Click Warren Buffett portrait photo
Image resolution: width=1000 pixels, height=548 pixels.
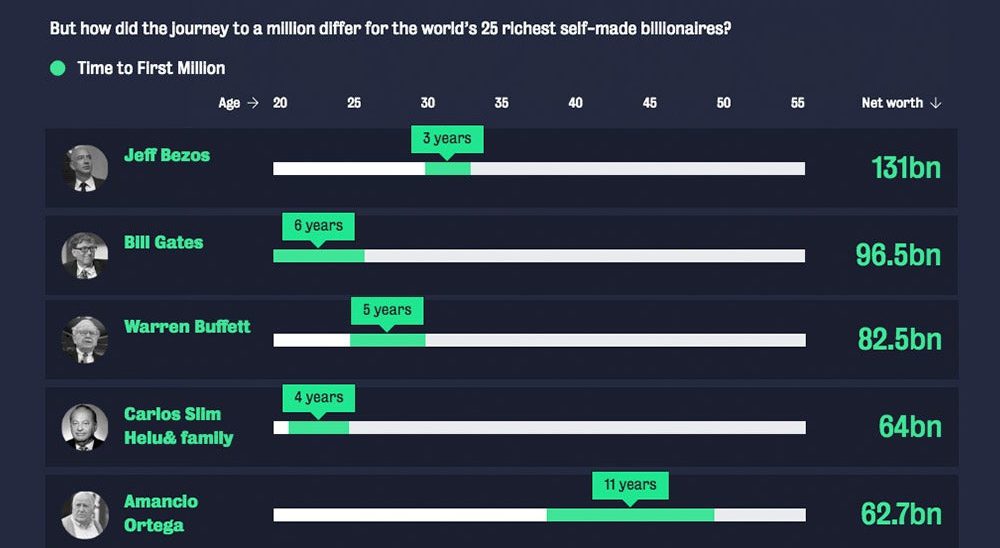(85, 339)
